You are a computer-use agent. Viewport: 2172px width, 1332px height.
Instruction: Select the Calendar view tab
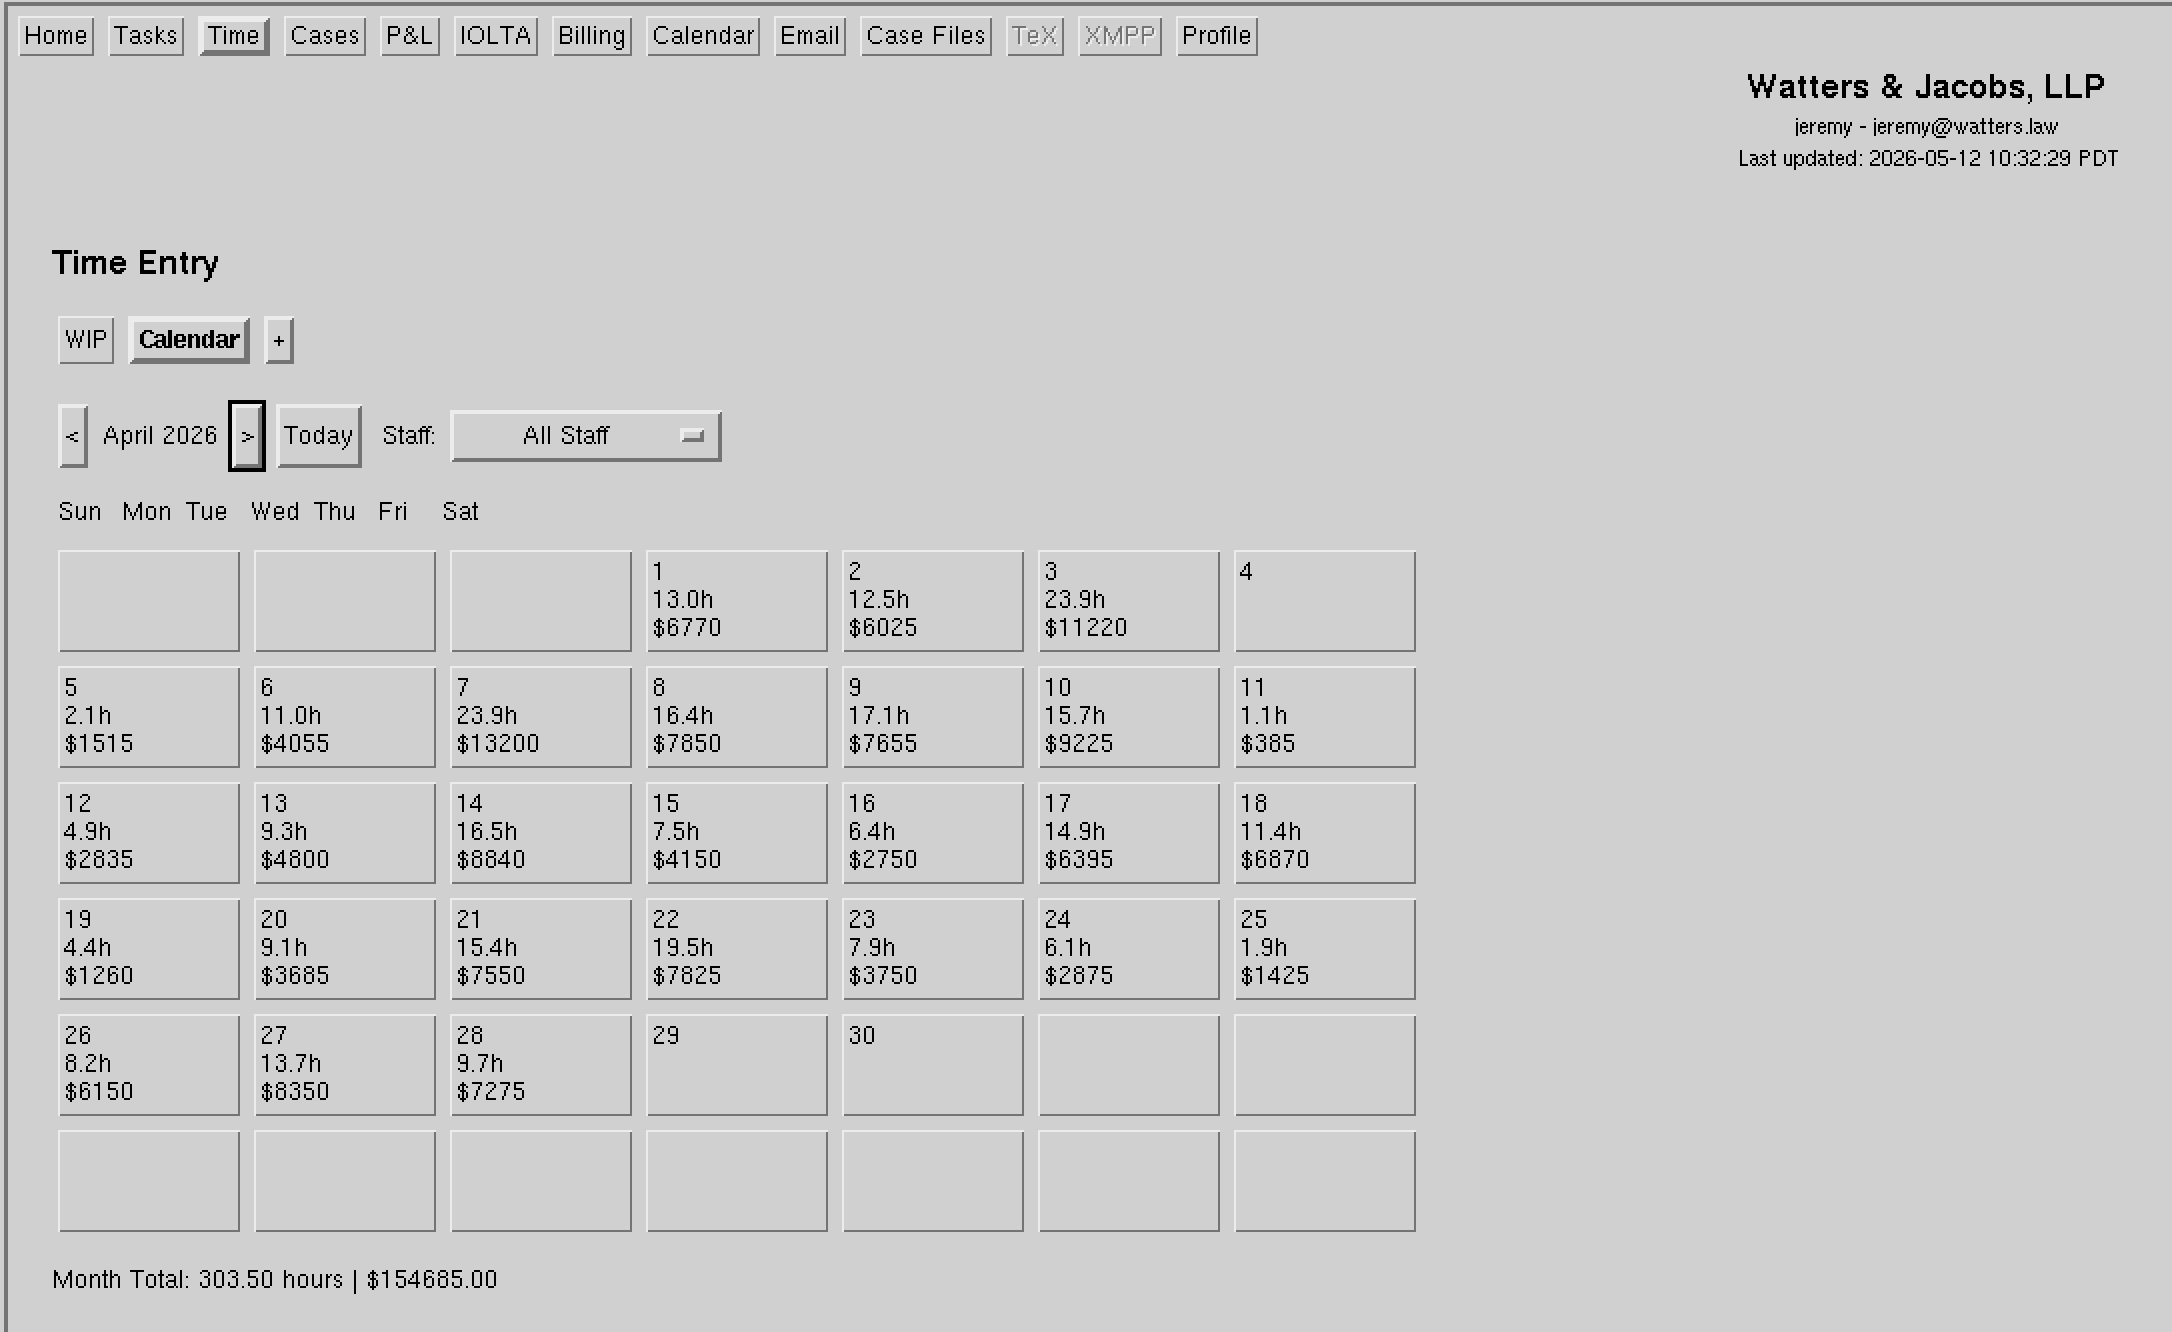(x=189, y=340)
